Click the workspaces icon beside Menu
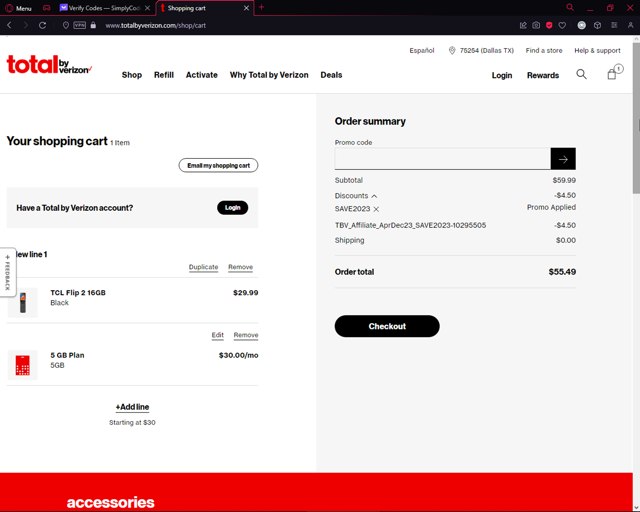 (47, 8)
